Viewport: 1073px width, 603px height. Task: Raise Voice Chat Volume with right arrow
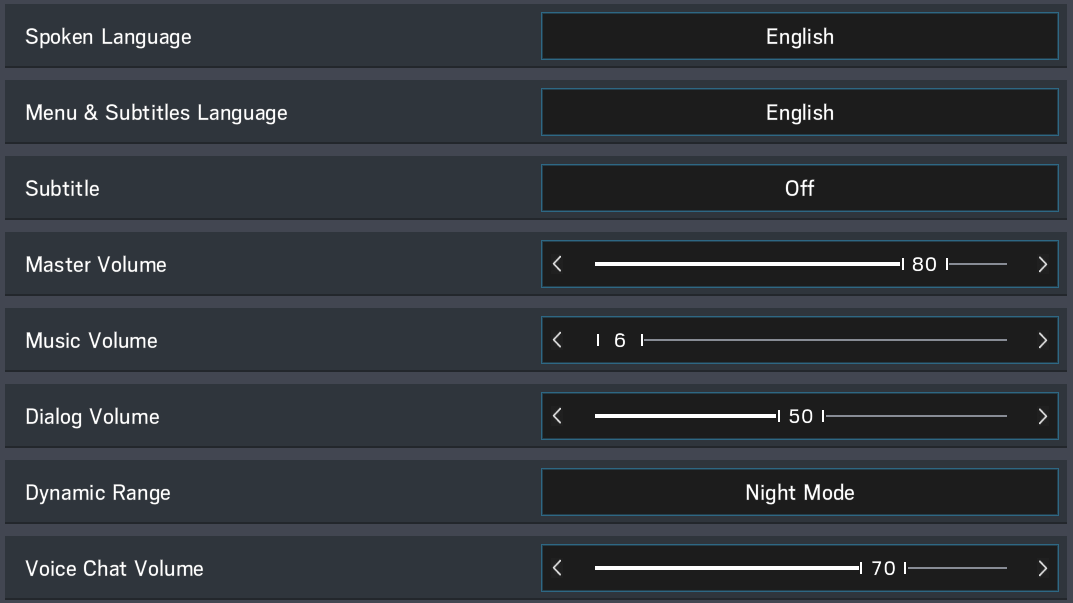1042,569
